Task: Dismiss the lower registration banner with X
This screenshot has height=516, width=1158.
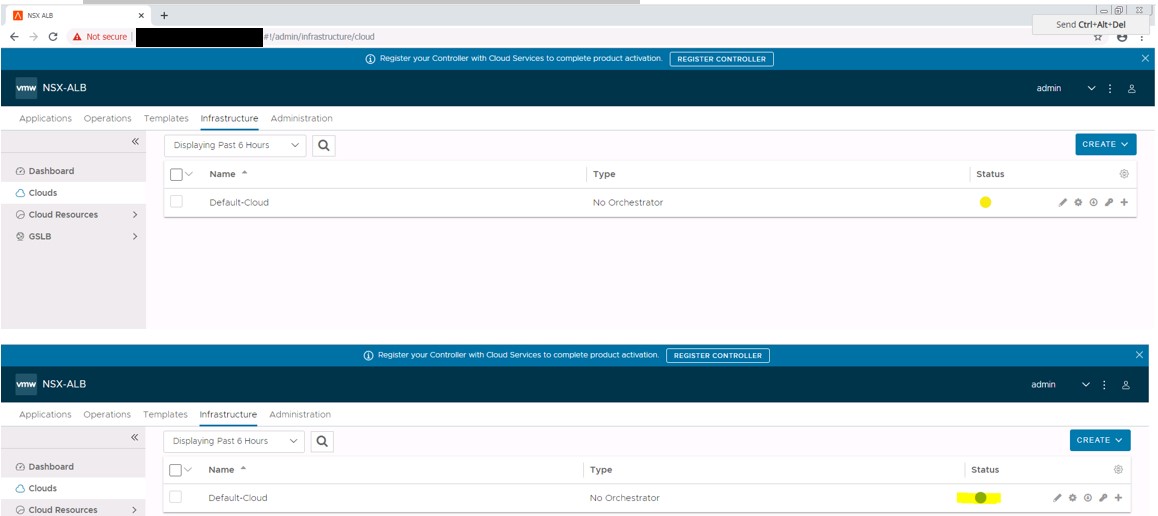Action: point(1140,355)
